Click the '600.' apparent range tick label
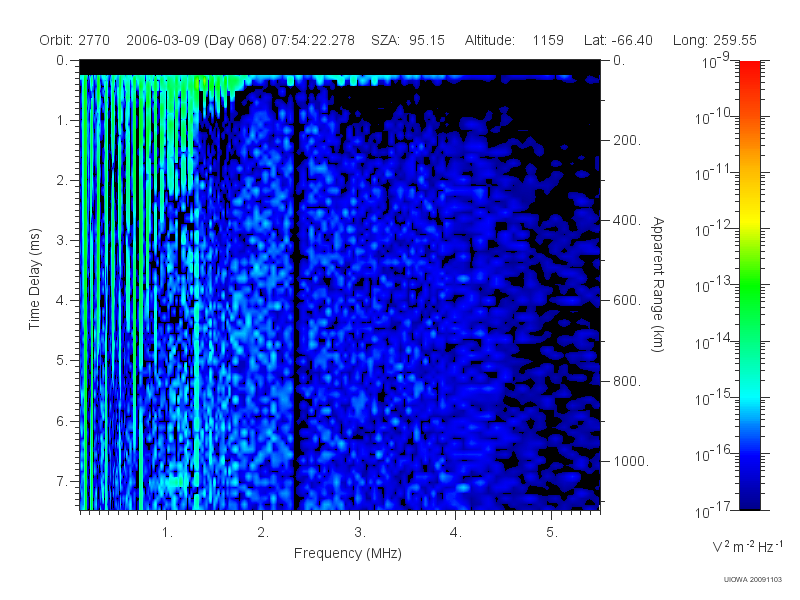 click(x=627, y=301)
